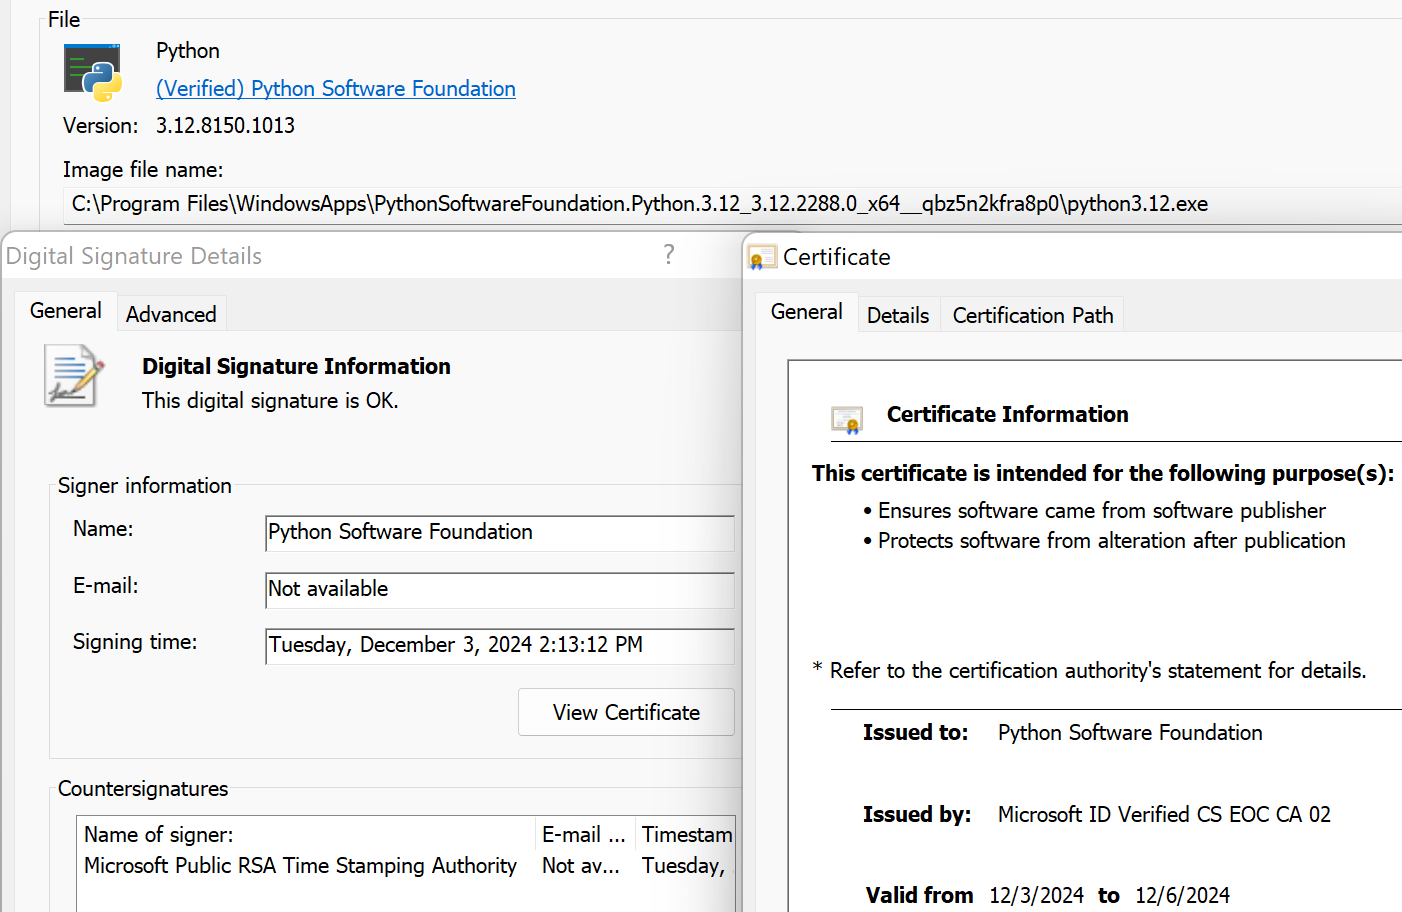
Task: Click Issued by Microsoft ID Verified CS EOC CA 02
Action: pyautogui.click(x=1164, y=815)
